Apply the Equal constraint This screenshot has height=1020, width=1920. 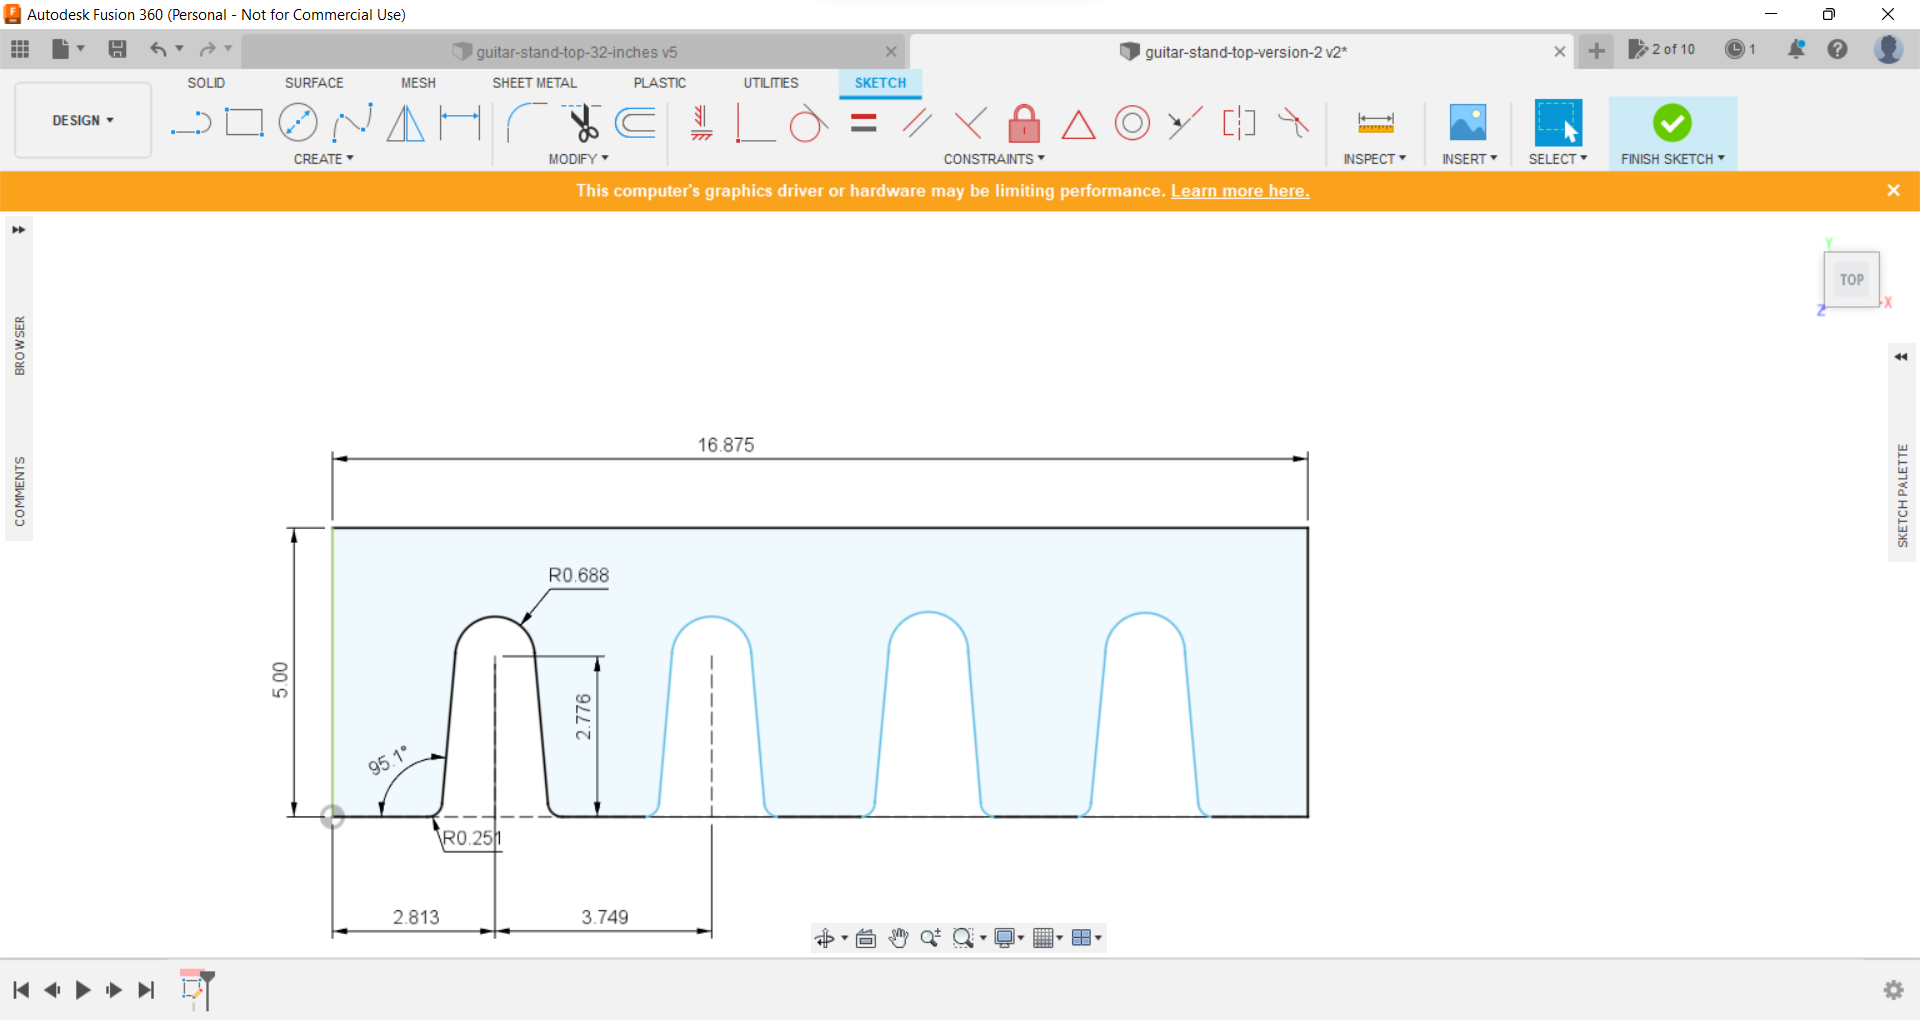[862, 122]
